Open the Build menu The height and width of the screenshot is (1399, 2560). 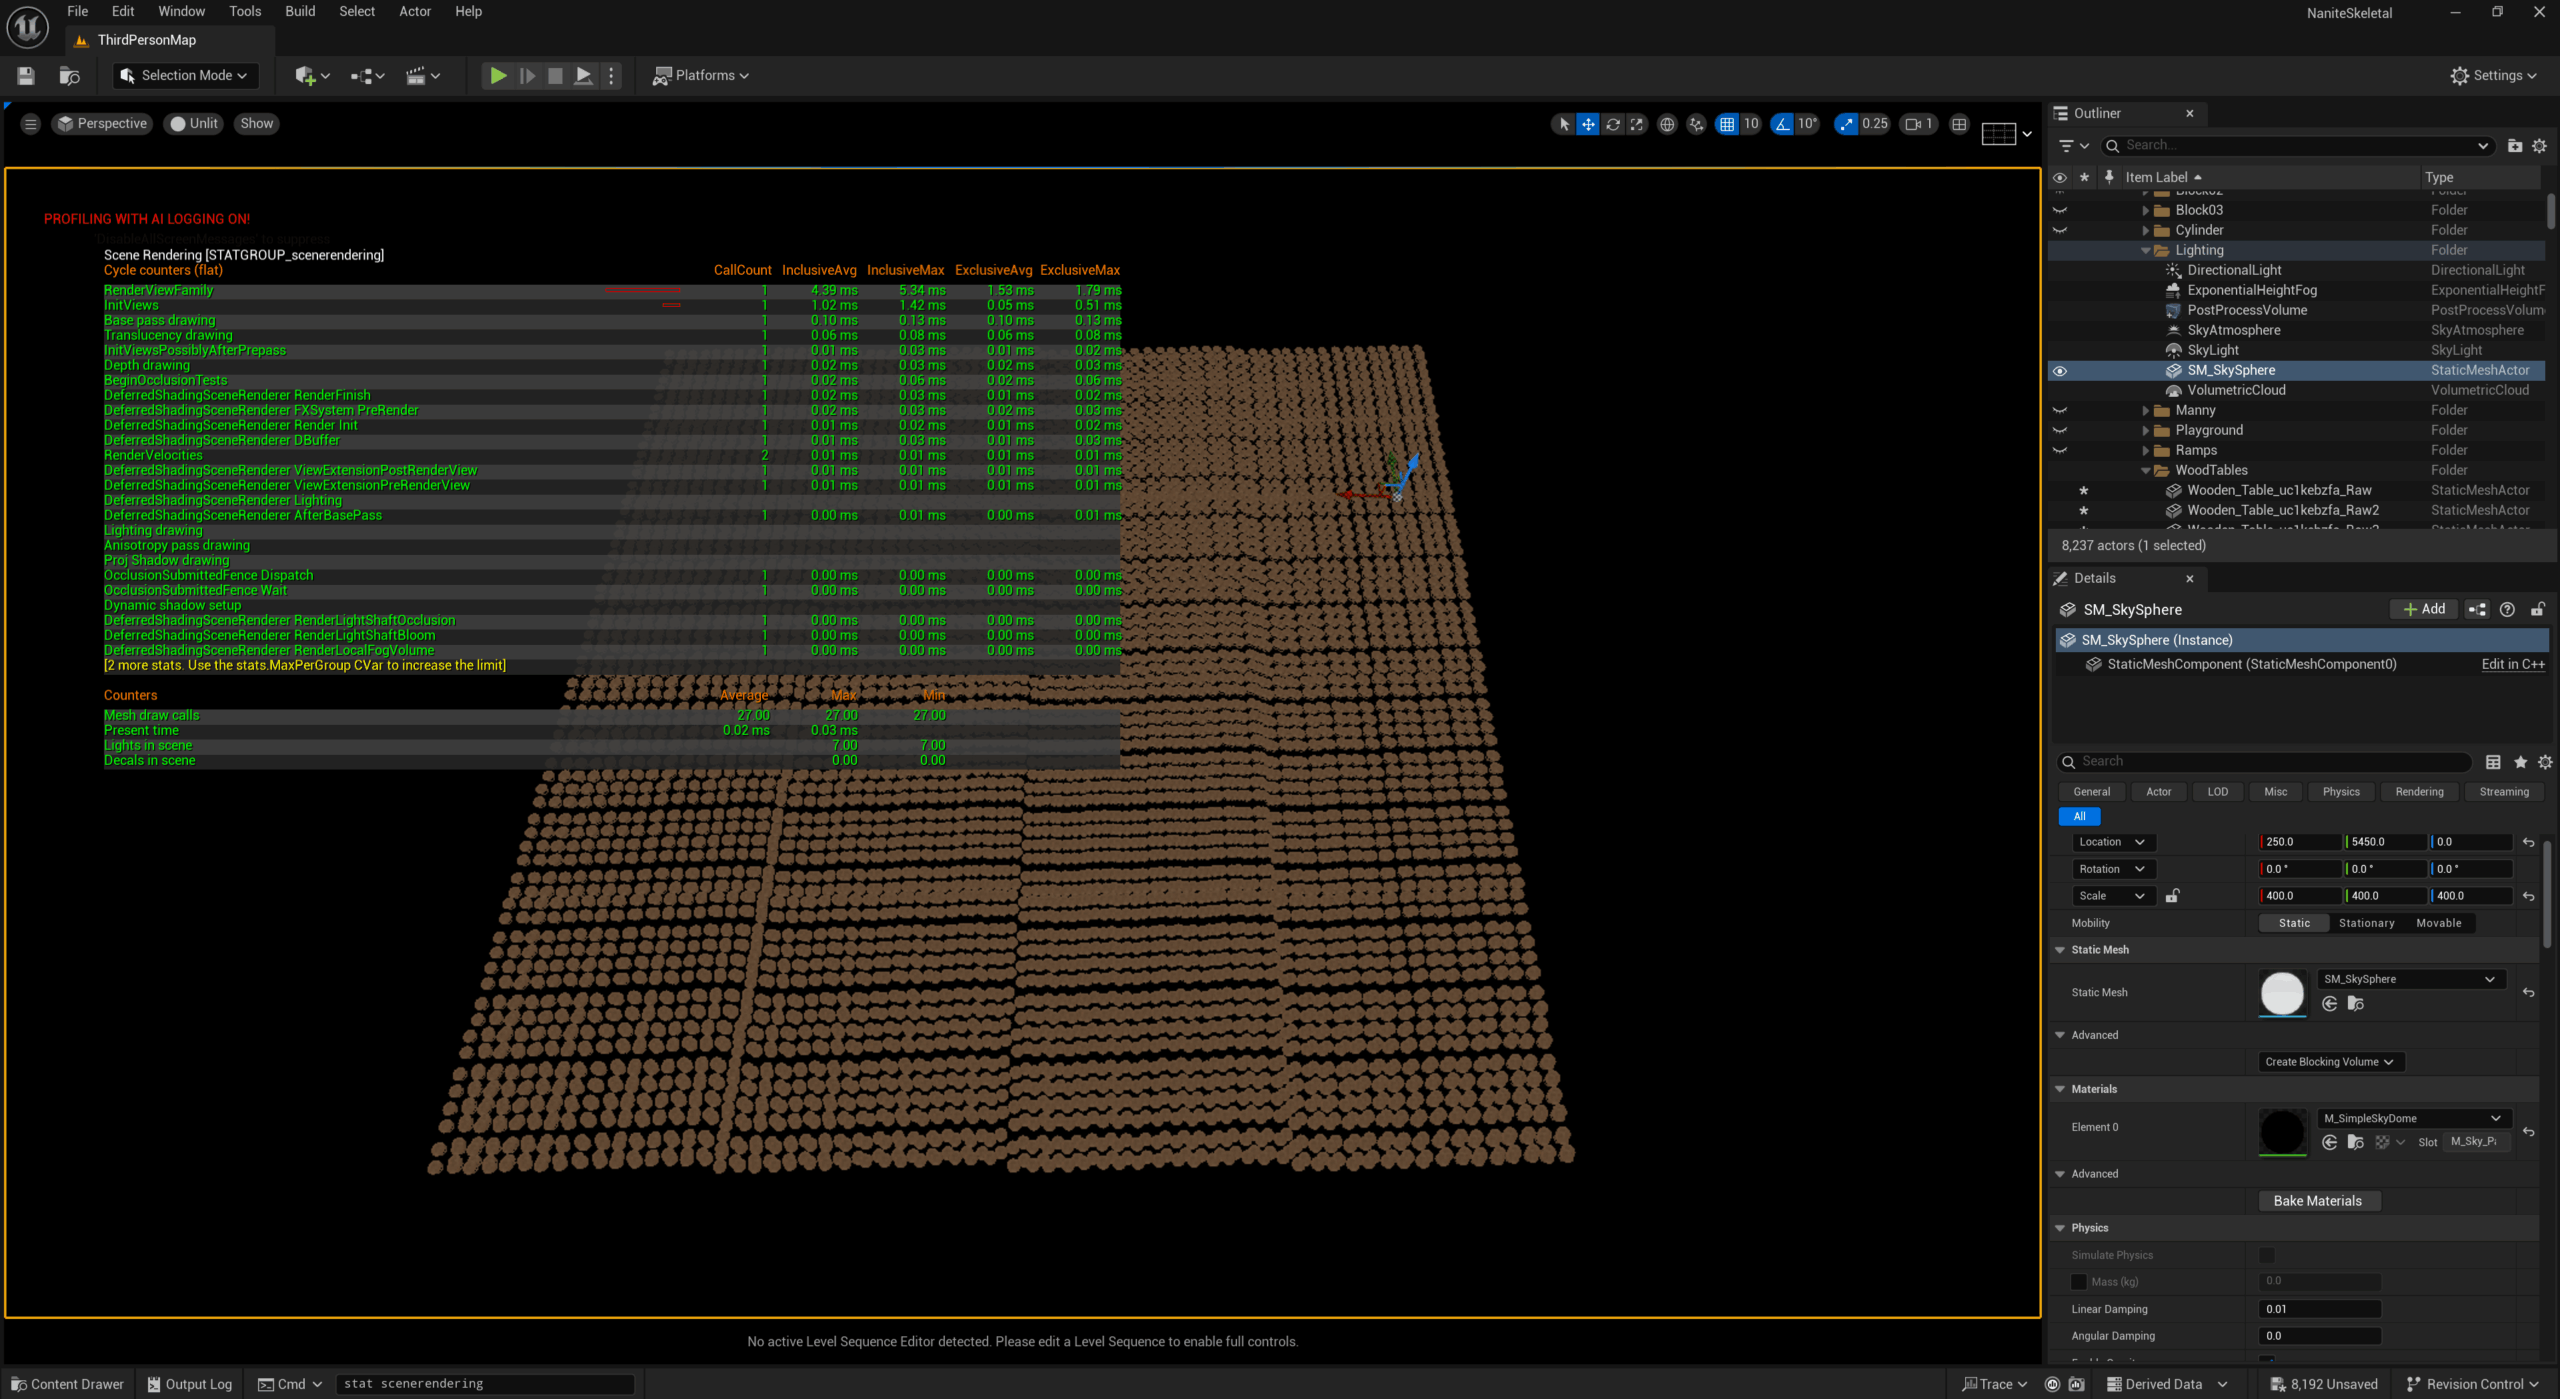pyautogui.click(x=300, y=11)
